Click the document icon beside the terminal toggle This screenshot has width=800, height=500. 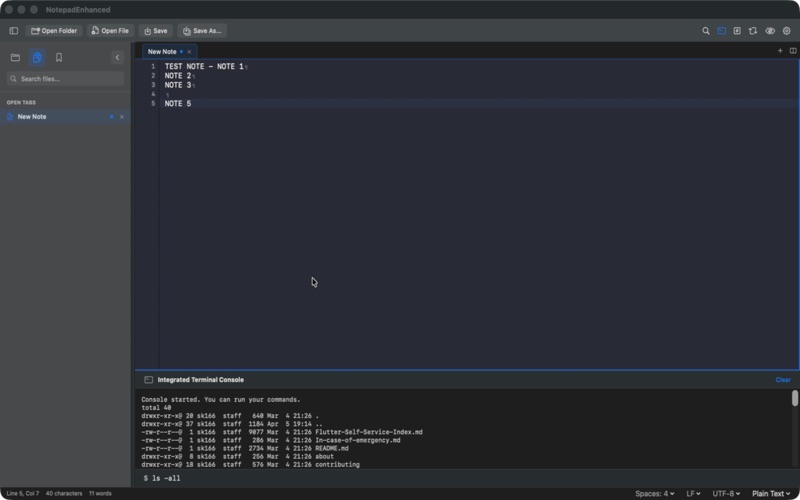point(737,31)
